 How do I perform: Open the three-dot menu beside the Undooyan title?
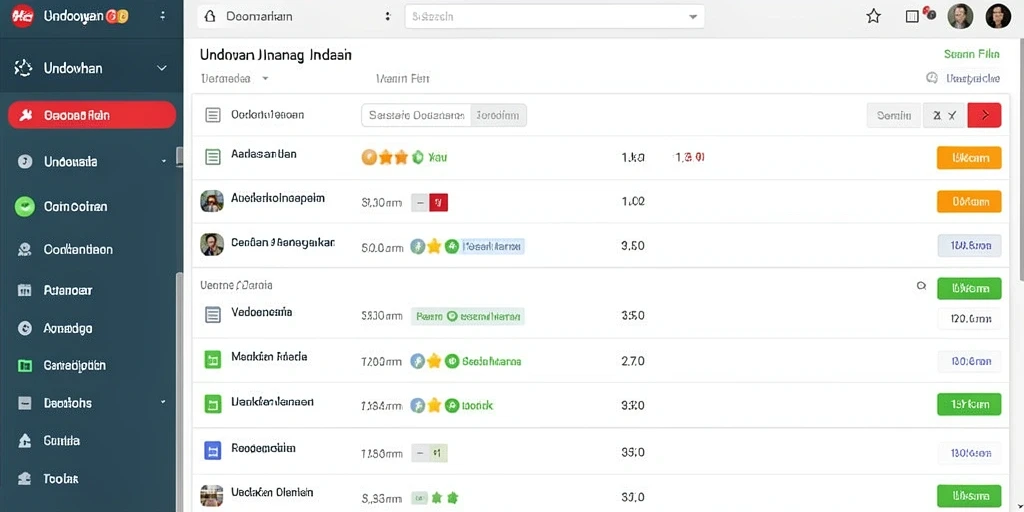coord(163,16)
